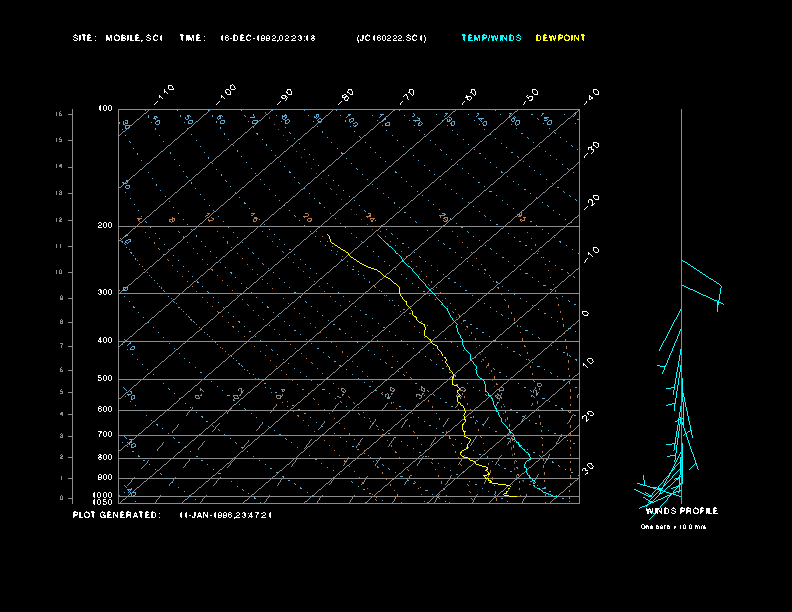This screenshot has width=792, height=612.
Task: Click the white 0 temperature label on right axis
Action: (x=585, y=314)
